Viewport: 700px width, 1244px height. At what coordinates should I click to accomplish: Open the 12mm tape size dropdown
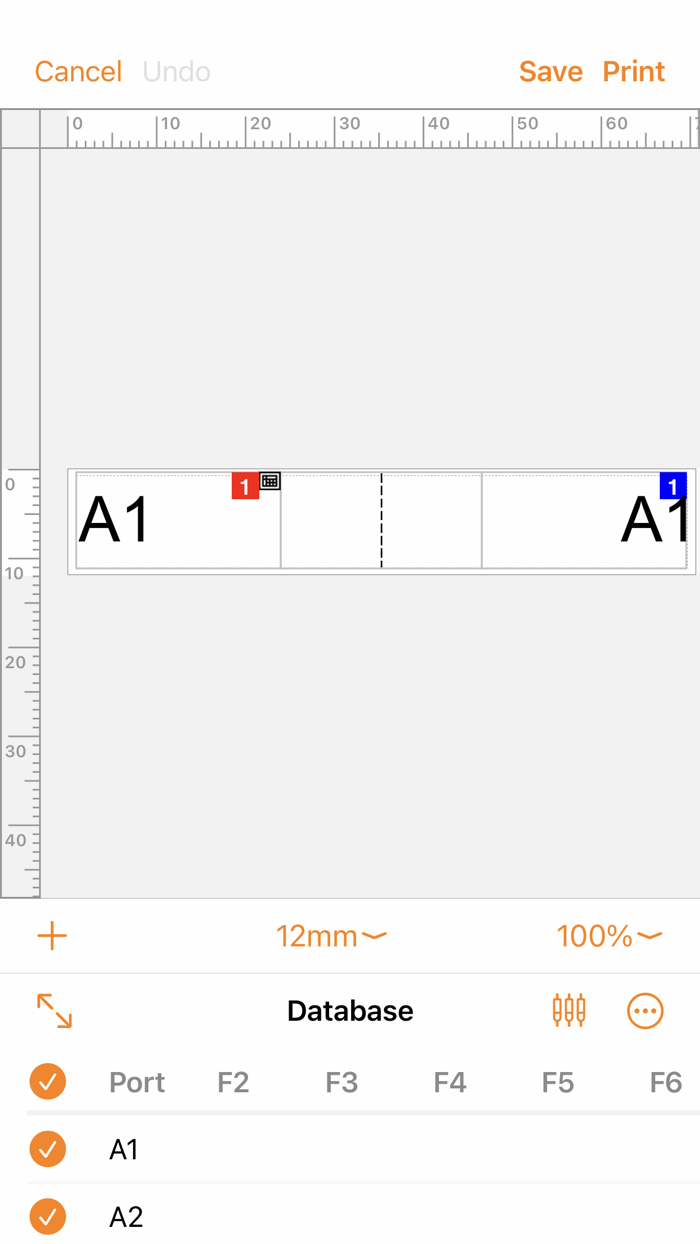click(331, 936)
